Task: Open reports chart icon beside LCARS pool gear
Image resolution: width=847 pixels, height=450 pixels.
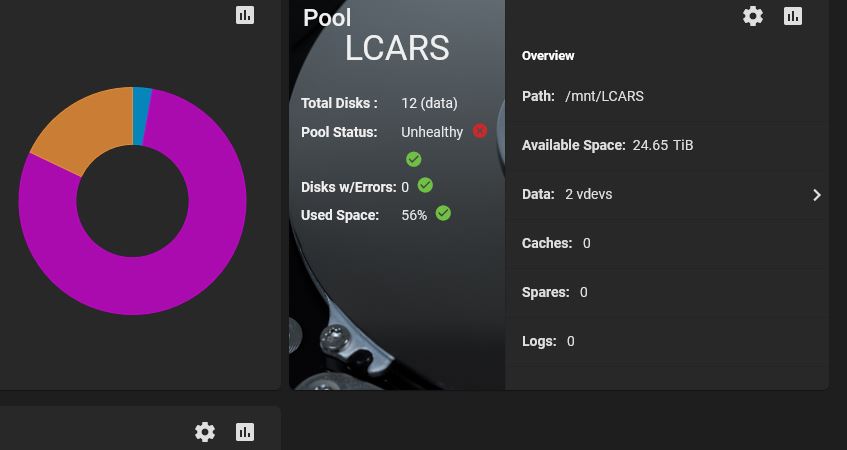Action: click(792, 16)
